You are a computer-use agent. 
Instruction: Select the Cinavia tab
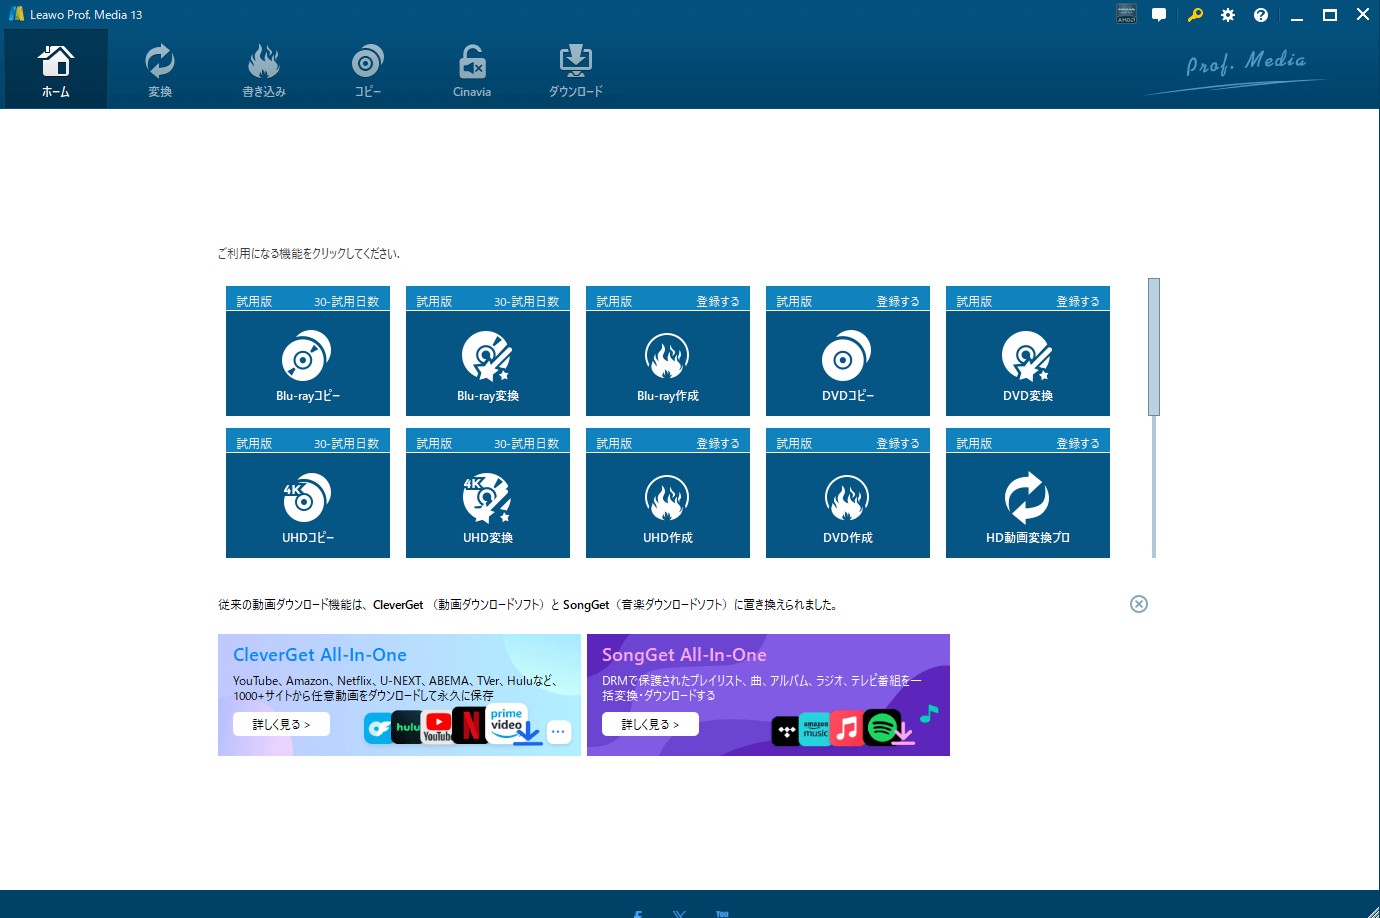point(472,69)
